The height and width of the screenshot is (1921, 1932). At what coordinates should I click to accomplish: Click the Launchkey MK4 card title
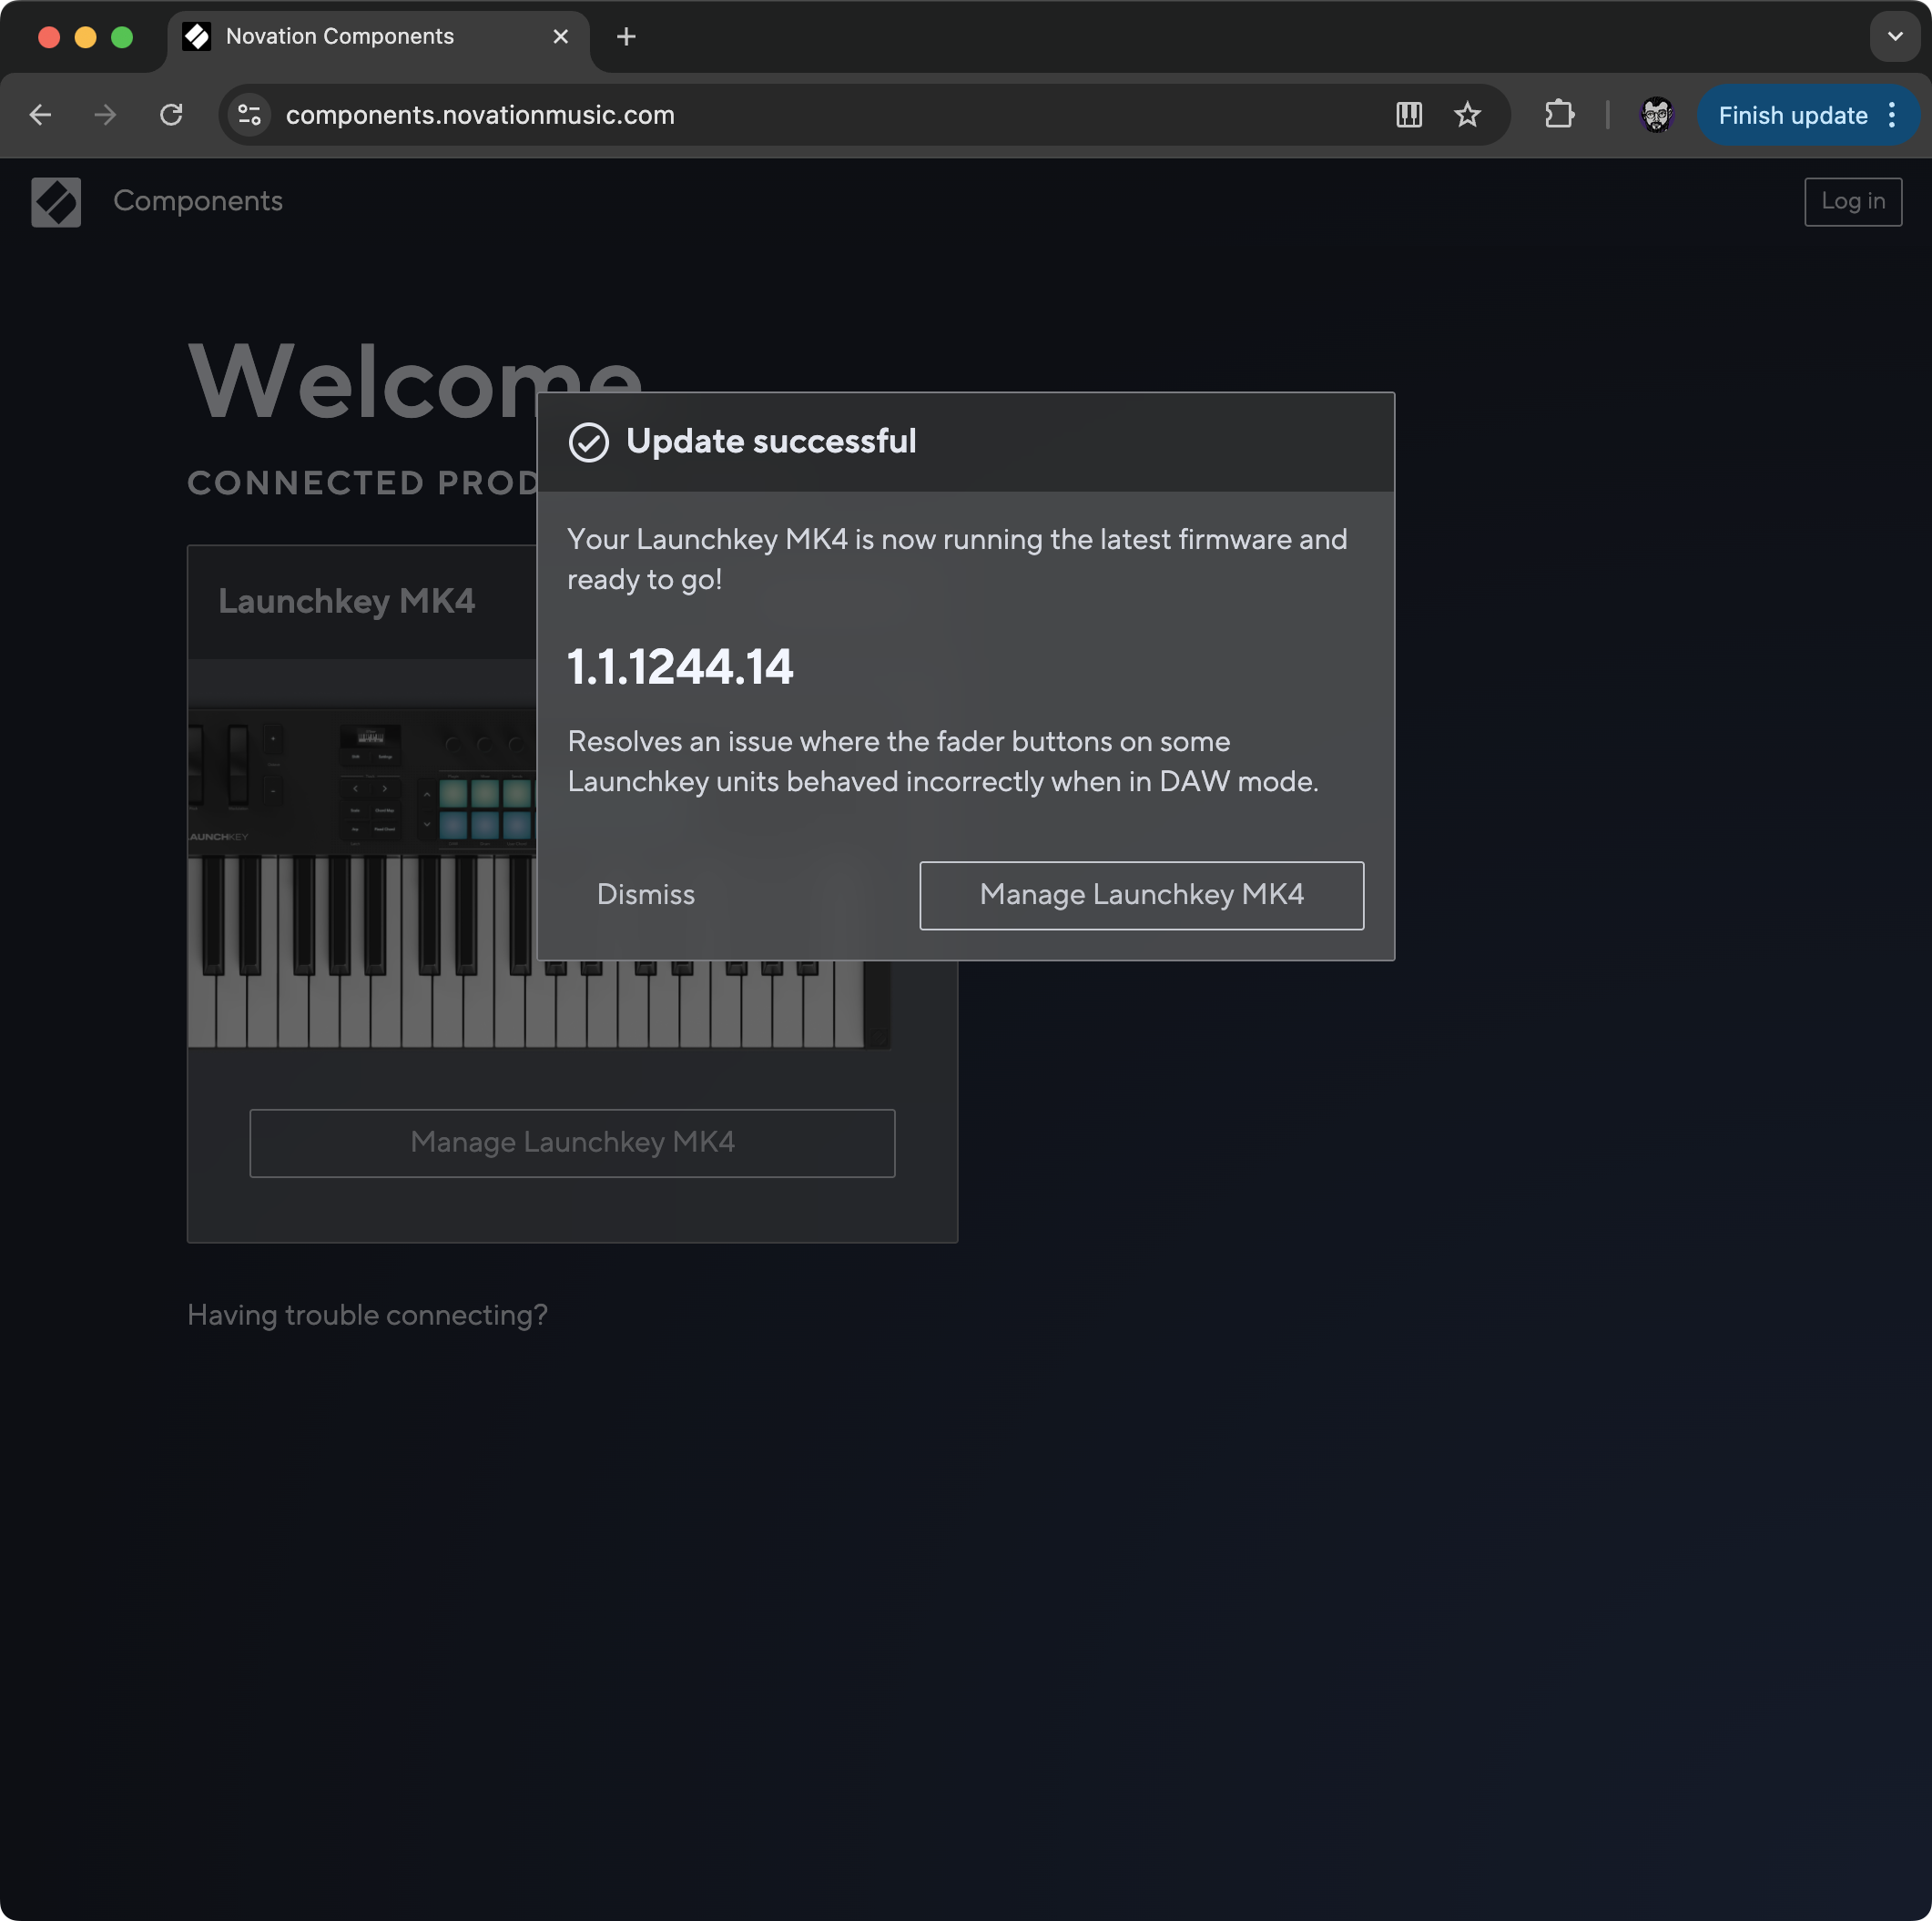point(346,601)
